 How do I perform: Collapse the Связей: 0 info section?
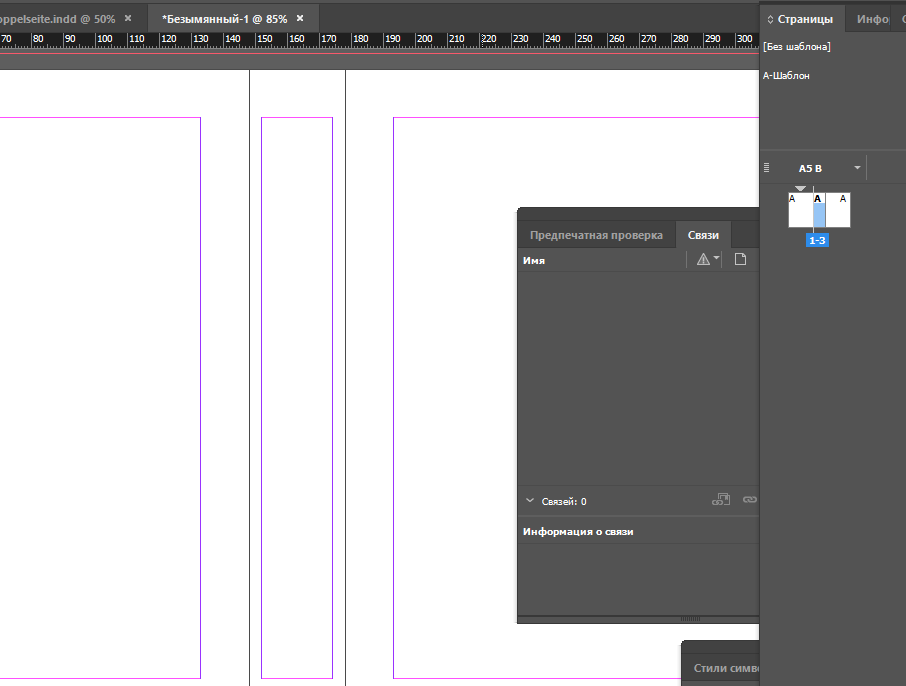pyautogui.click(x=530, y=502)
